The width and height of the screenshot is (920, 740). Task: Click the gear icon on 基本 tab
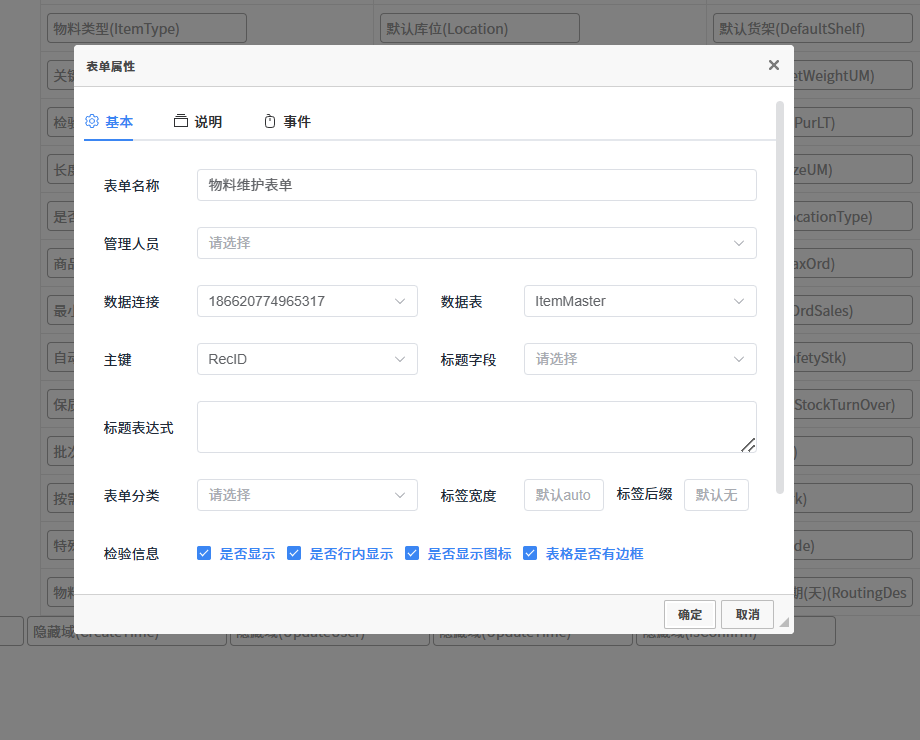point(92,121)
